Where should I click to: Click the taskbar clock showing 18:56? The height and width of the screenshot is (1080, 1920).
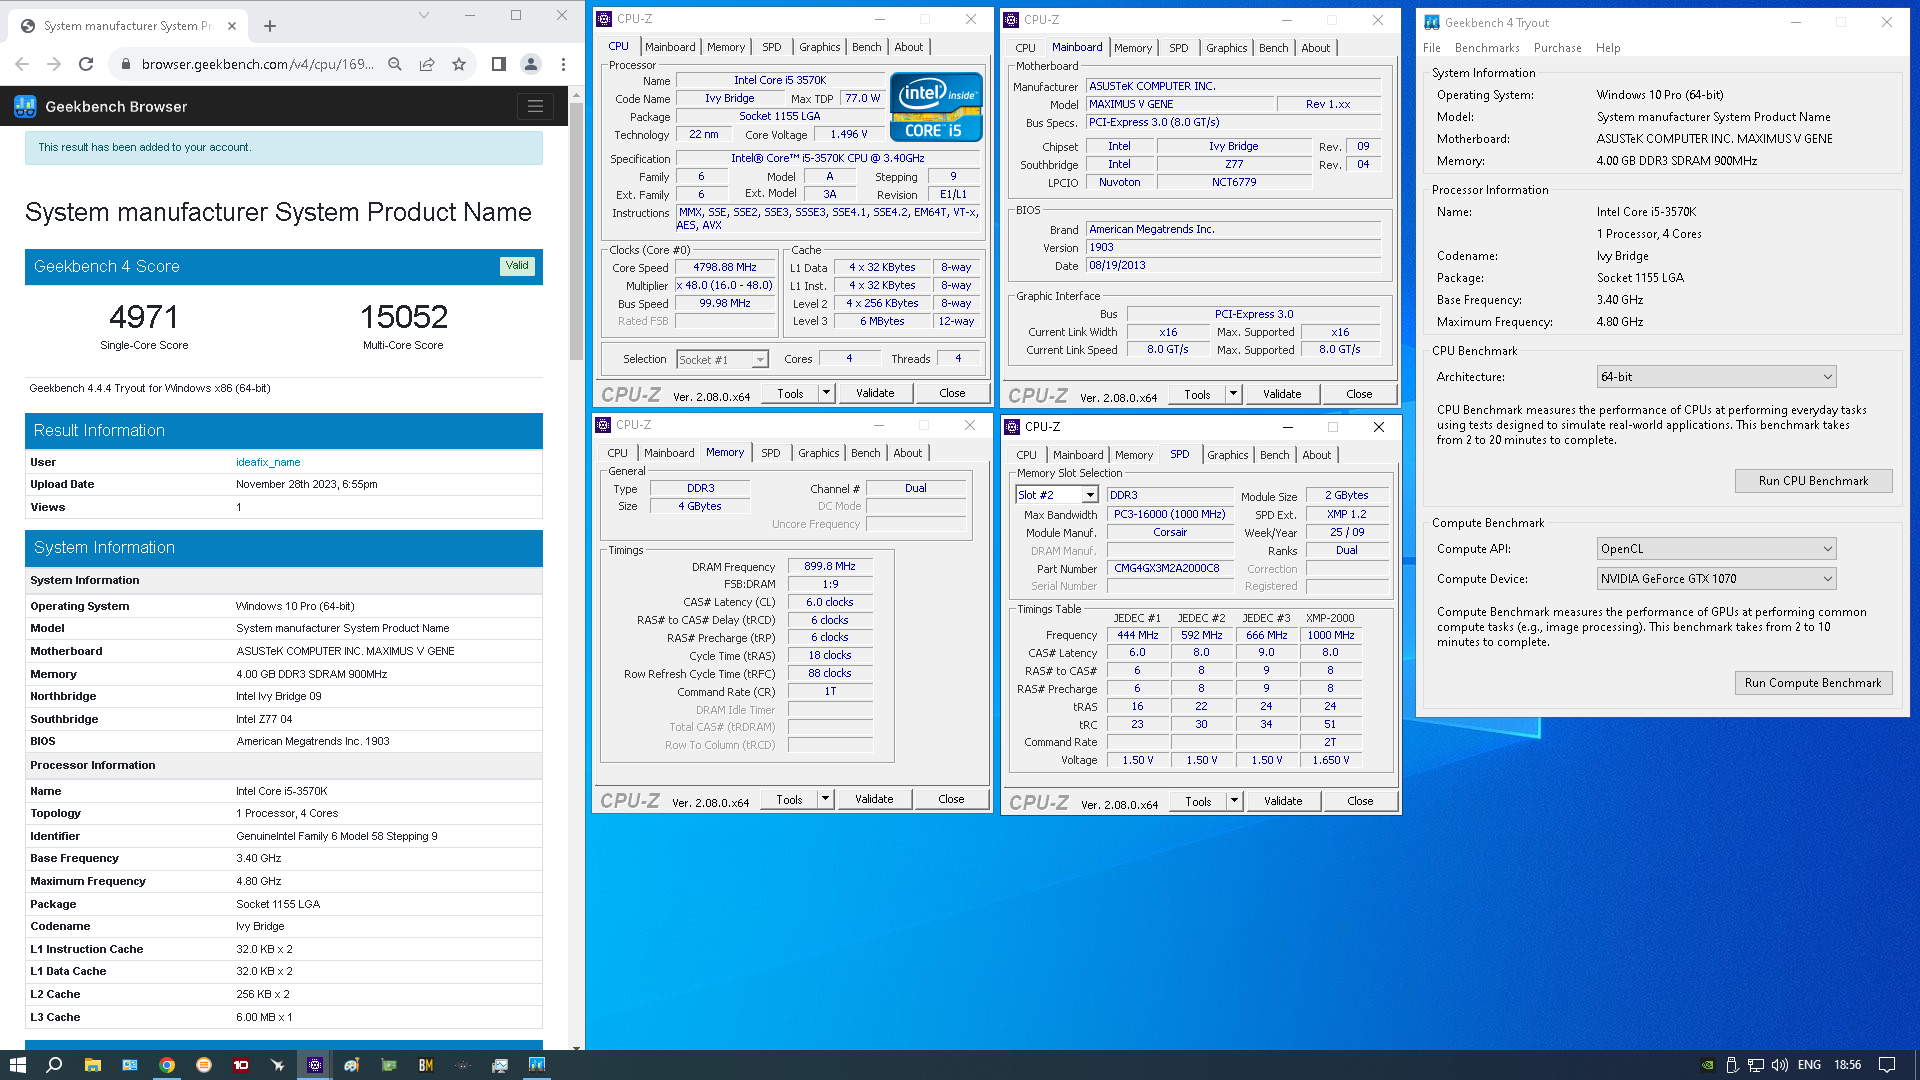[1848, 1065]
